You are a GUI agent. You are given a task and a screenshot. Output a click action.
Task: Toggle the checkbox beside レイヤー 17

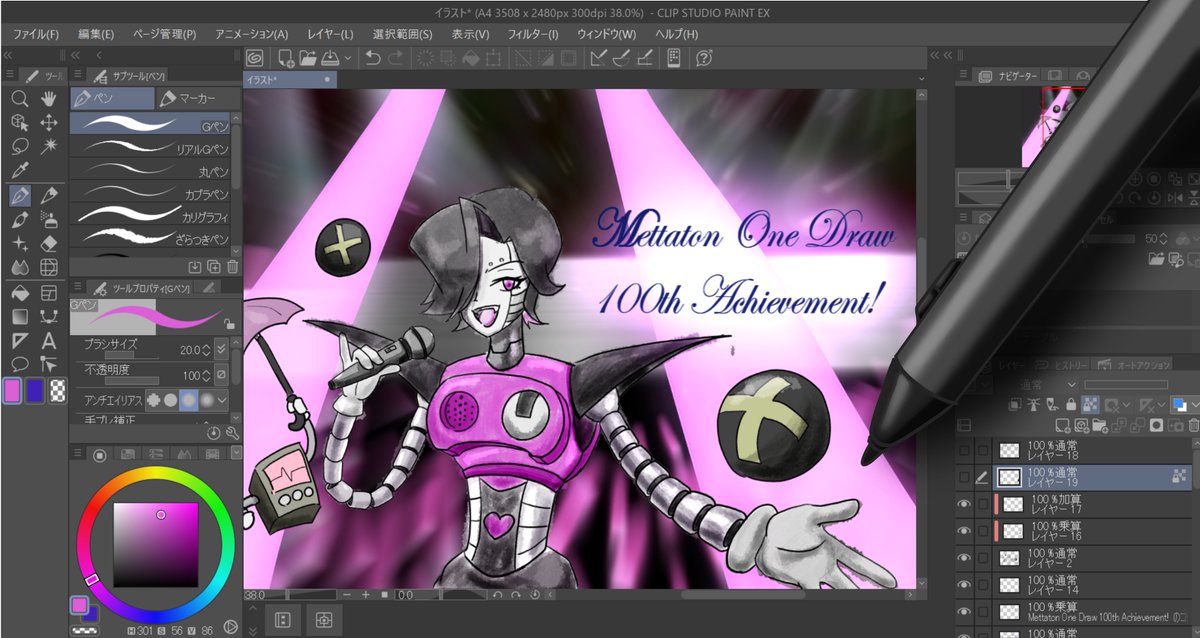[x=982, y=505]
